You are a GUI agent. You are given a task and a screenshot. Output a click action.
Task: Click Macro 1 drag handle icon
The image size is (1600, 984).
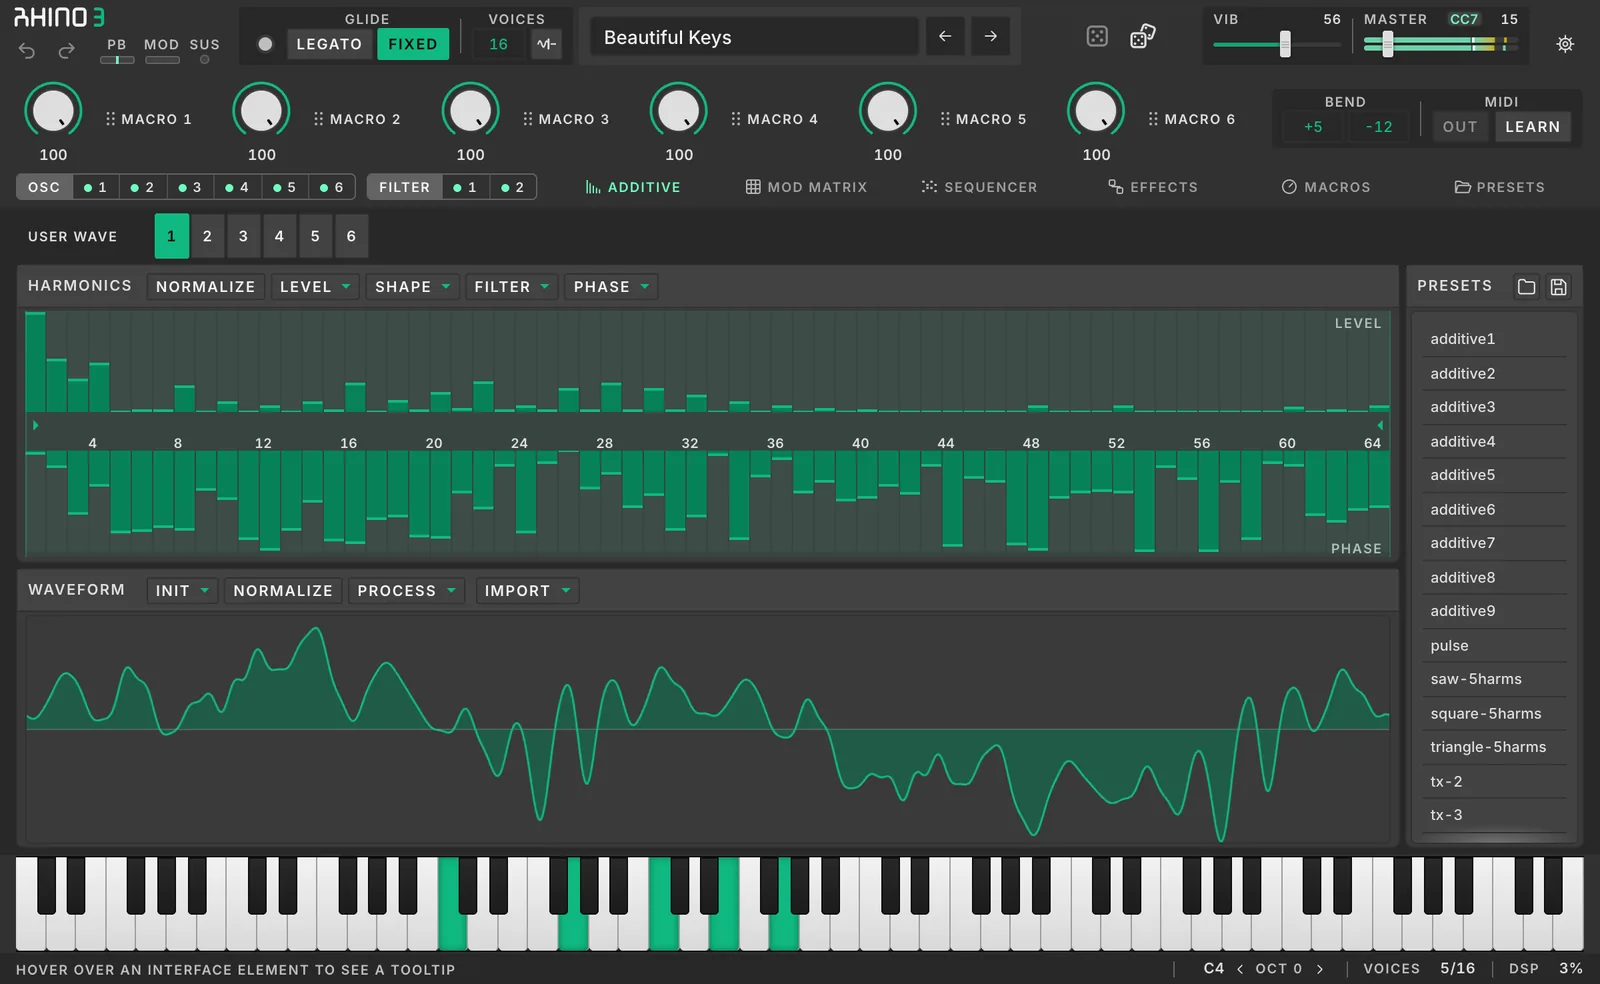[110, 119]
